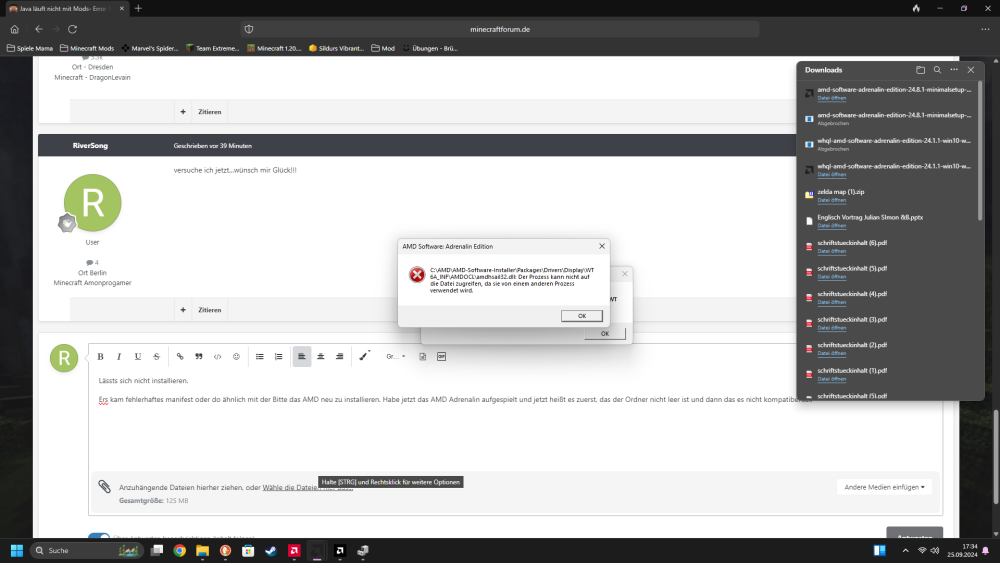Image resolution: width=1000 pixels, height=563 pixels.
Task: Open the Sildurs Vibrant bookmark
Action: click(x=336, y=48)
